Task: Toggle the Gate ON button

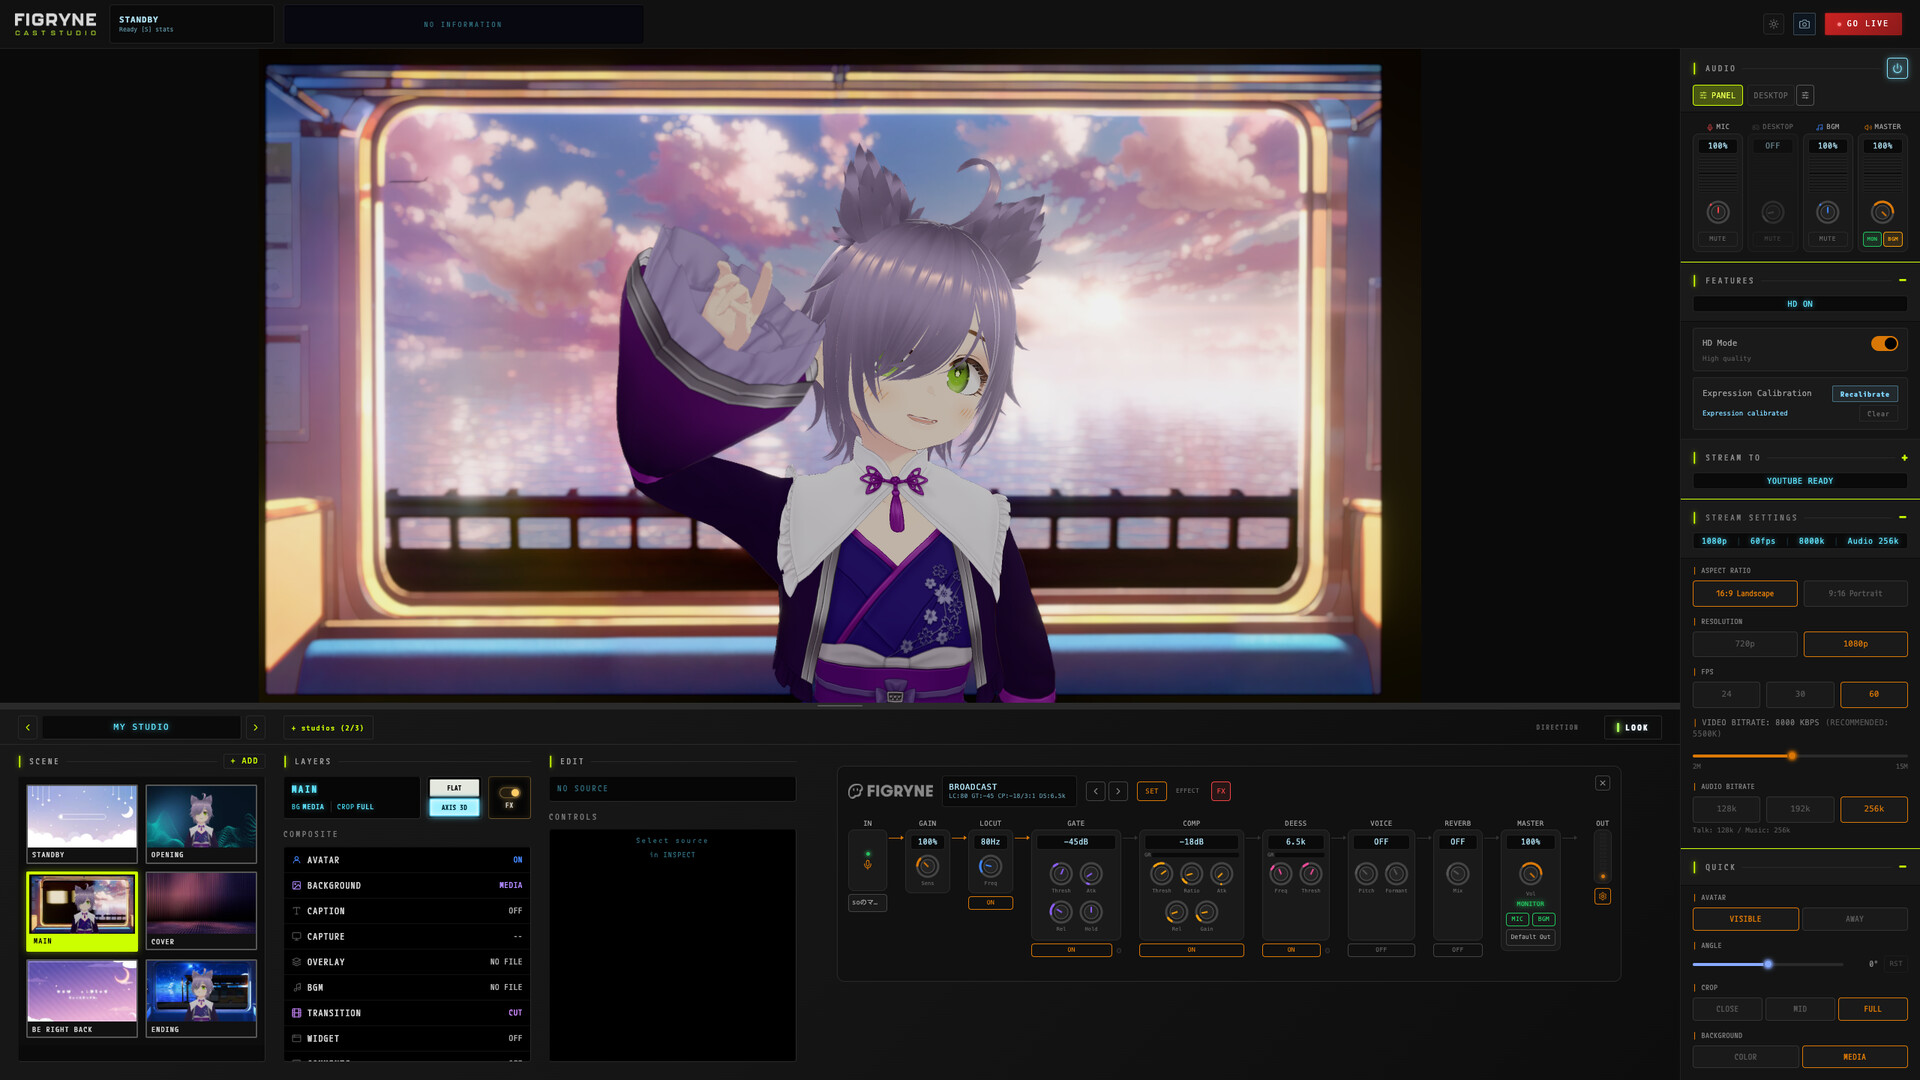Action: coord(1071,950)
